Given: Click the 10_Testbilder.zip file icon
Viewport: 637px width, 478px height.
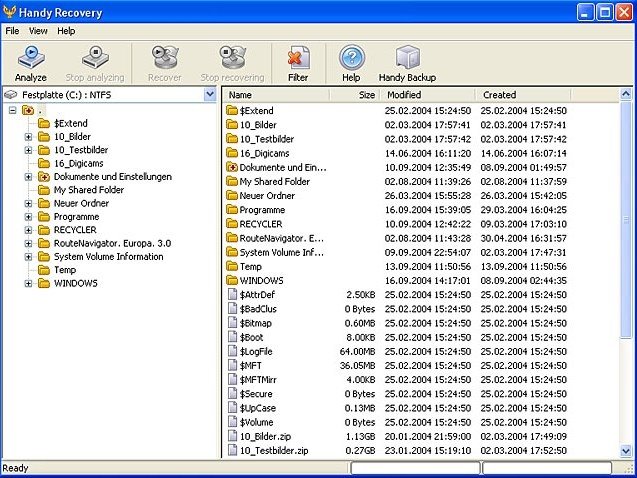Looking at the screenshot, I should (232, 450).
